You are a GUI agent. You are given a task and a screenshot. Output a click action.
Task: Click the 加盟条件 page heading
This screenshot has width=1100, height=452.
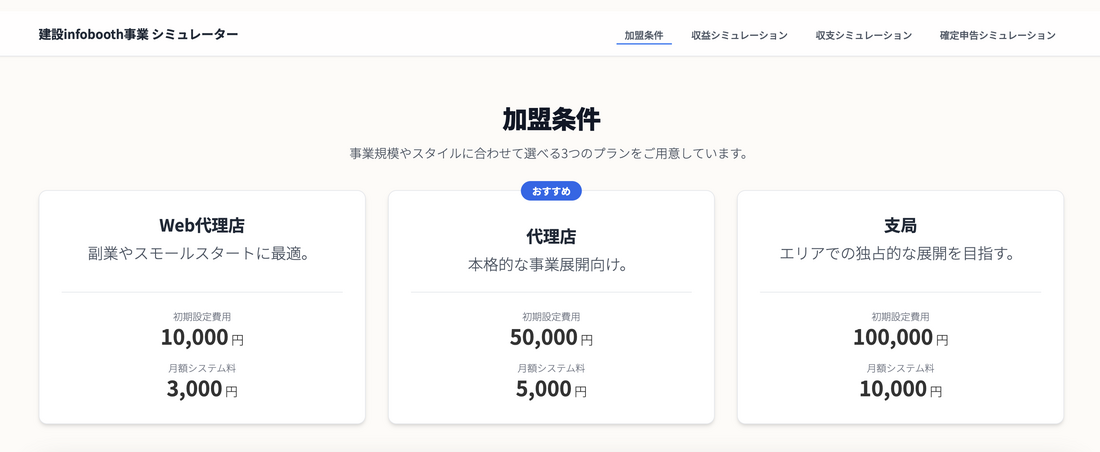tap(551, 119)
